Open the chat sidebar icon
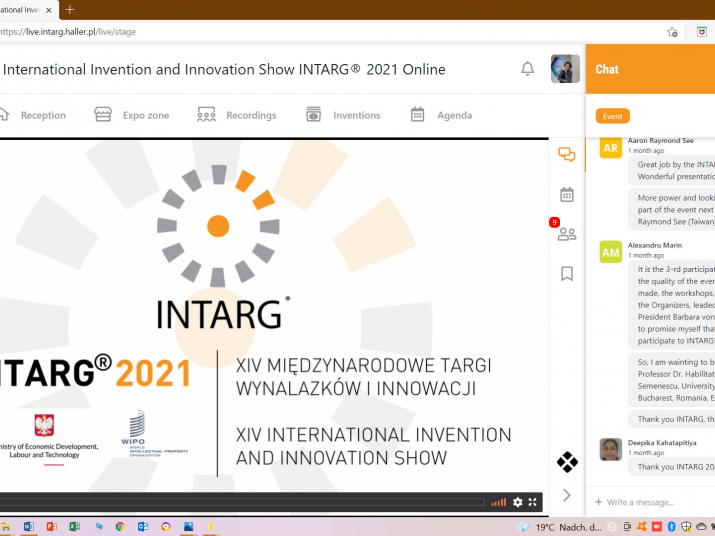The image size is (715, 536). point(567,155)
